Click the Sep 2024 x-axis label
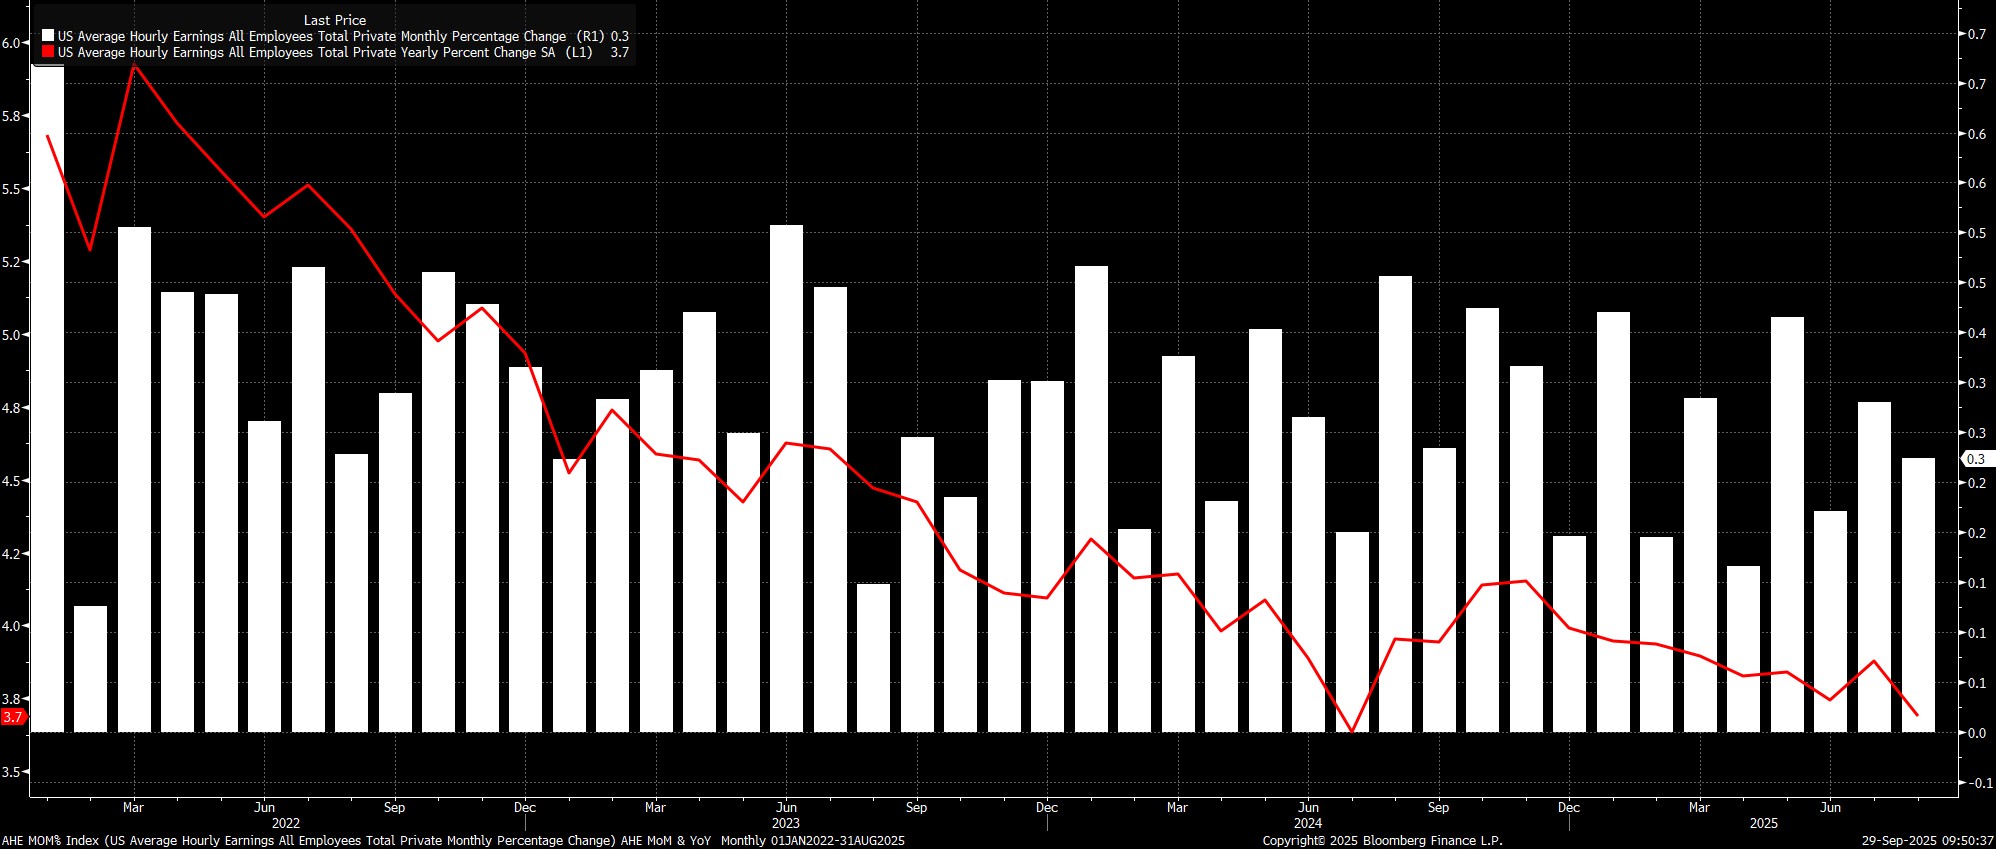This screenshot has height=849, width=1996. point(1438,807)
